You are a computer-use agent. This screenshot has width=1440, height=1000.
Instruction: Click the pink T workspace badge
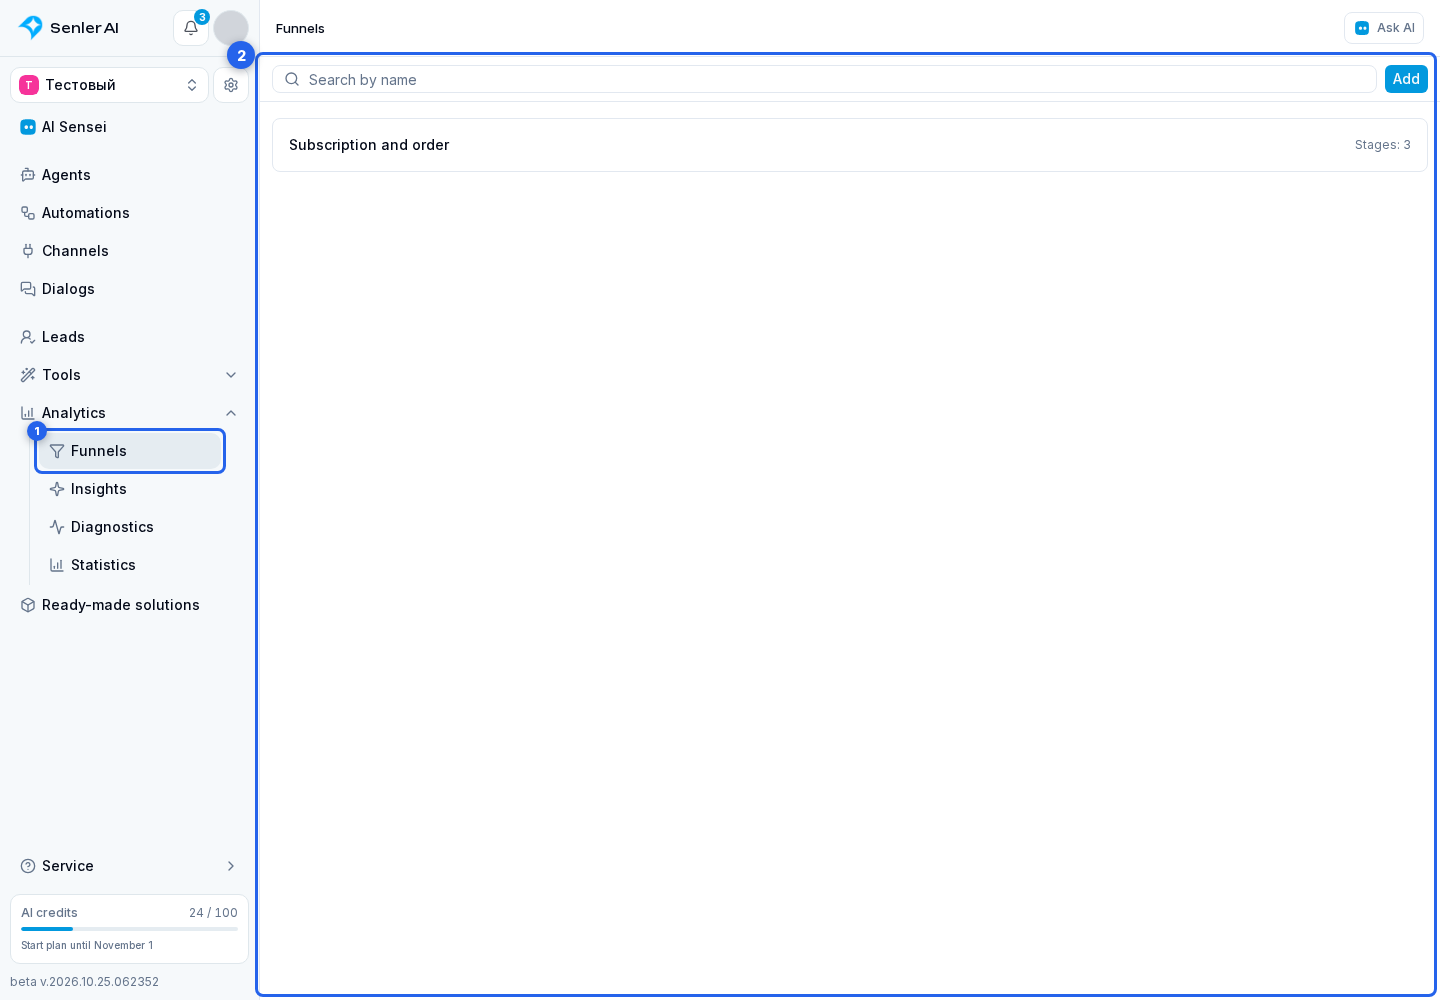29,85
